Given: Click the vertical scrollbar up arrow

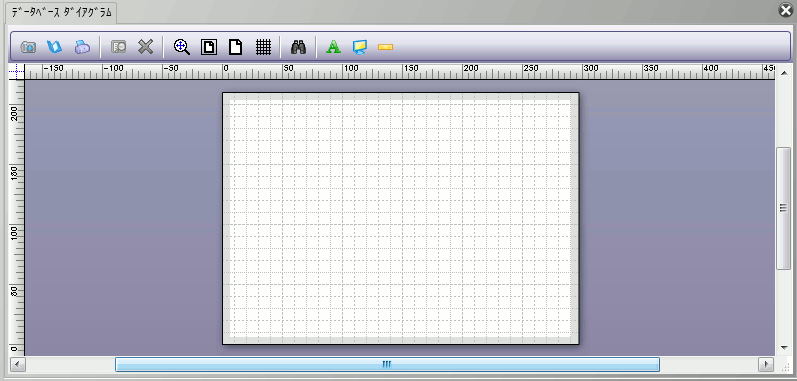Looking at the screenshot, I should pyautogui.click(x=784, y=73).
